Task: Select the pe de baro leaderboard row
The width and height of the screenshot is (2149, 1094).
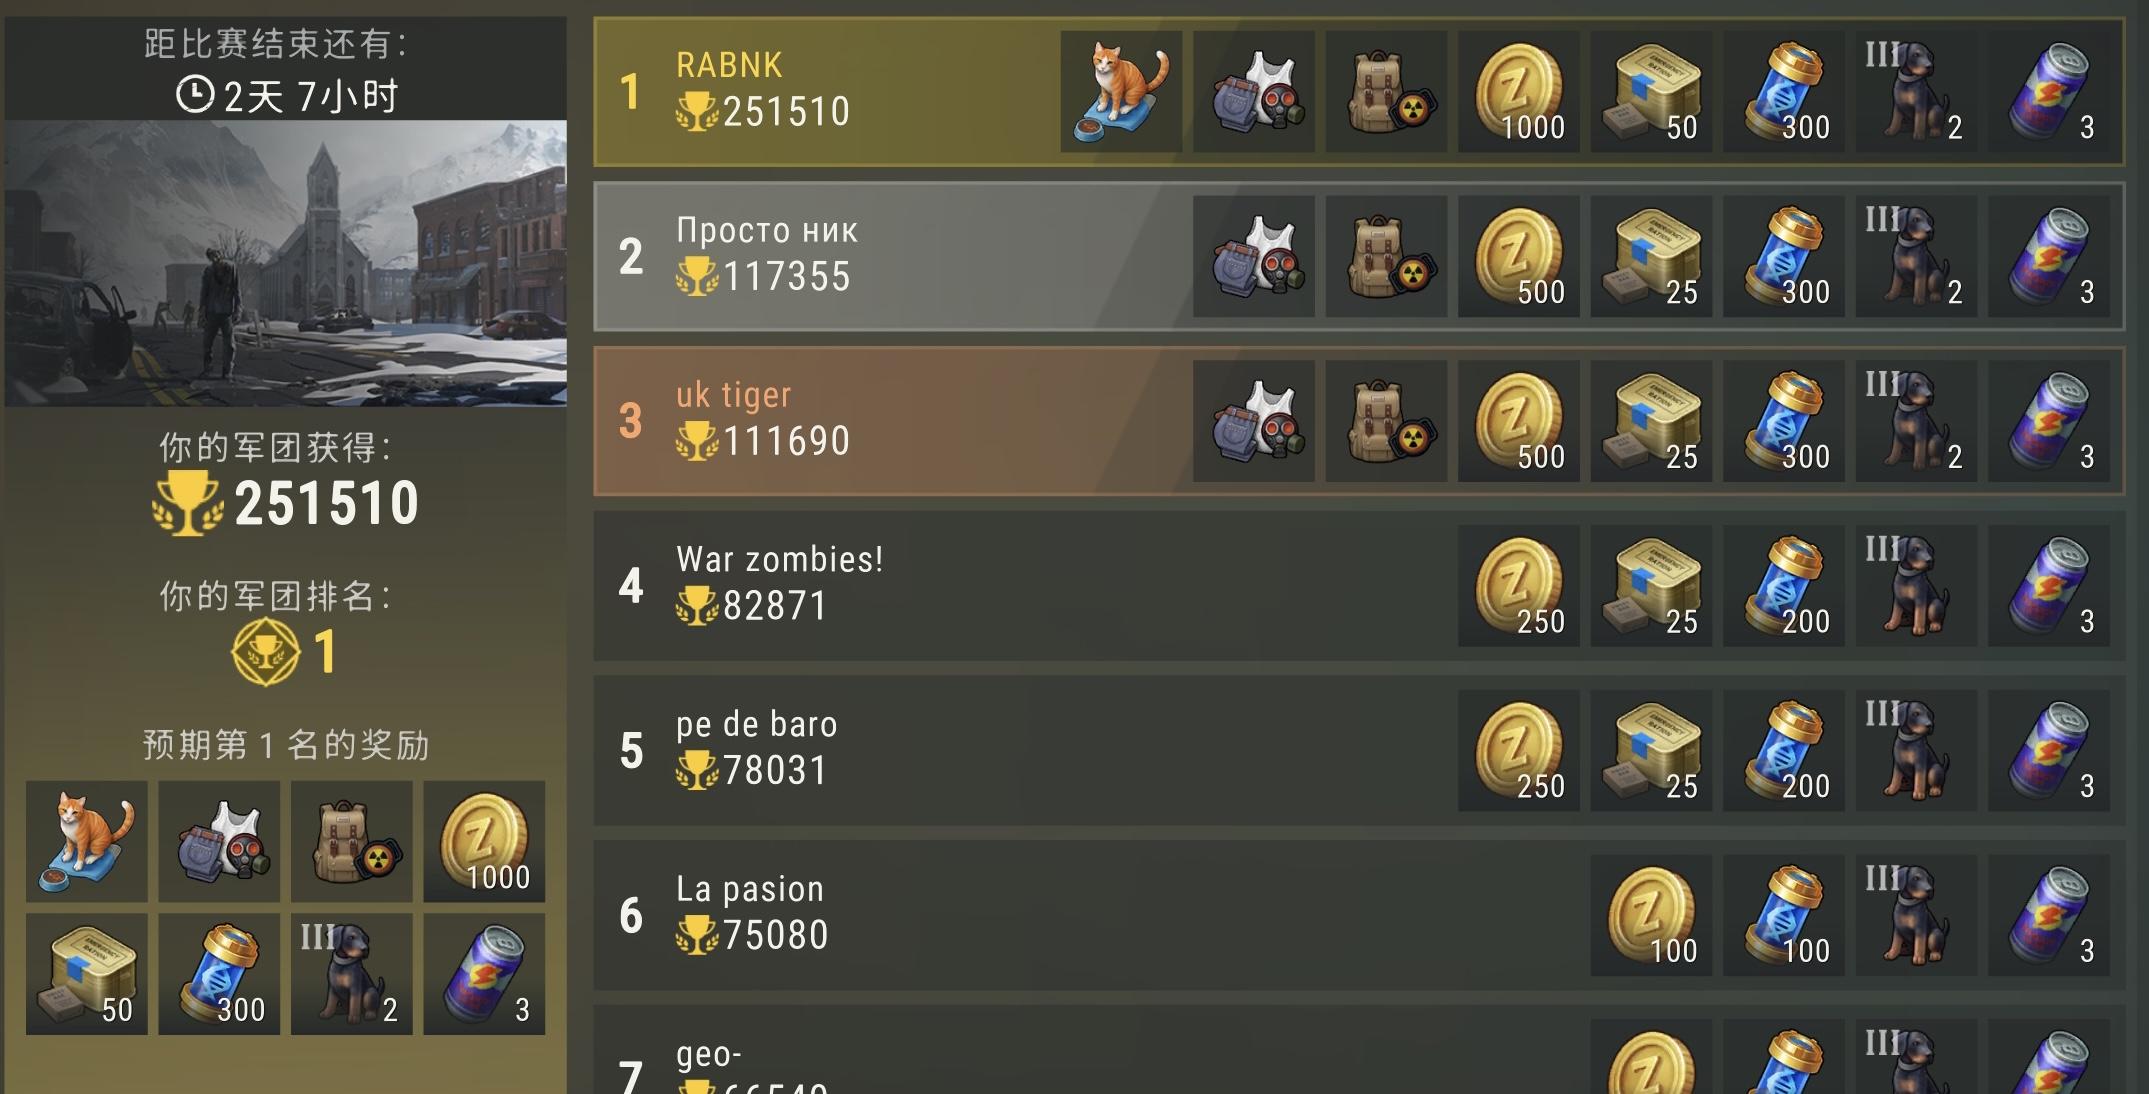Action: 1359,750
